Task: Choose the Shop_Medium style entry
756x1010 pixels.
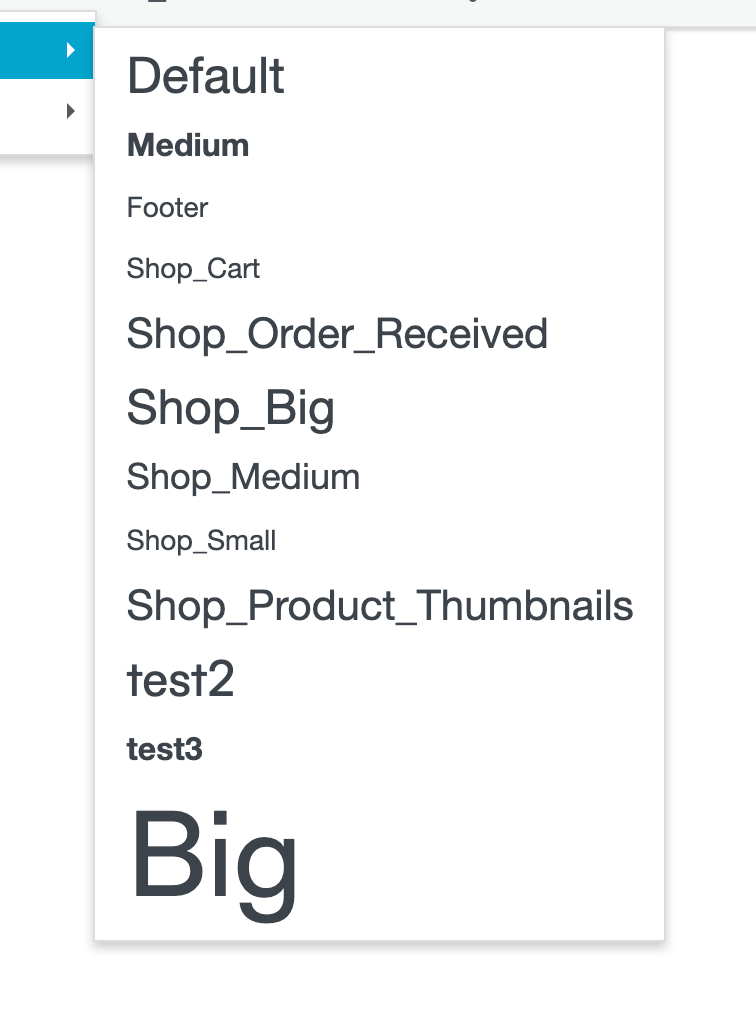Action: pos(243,477)
